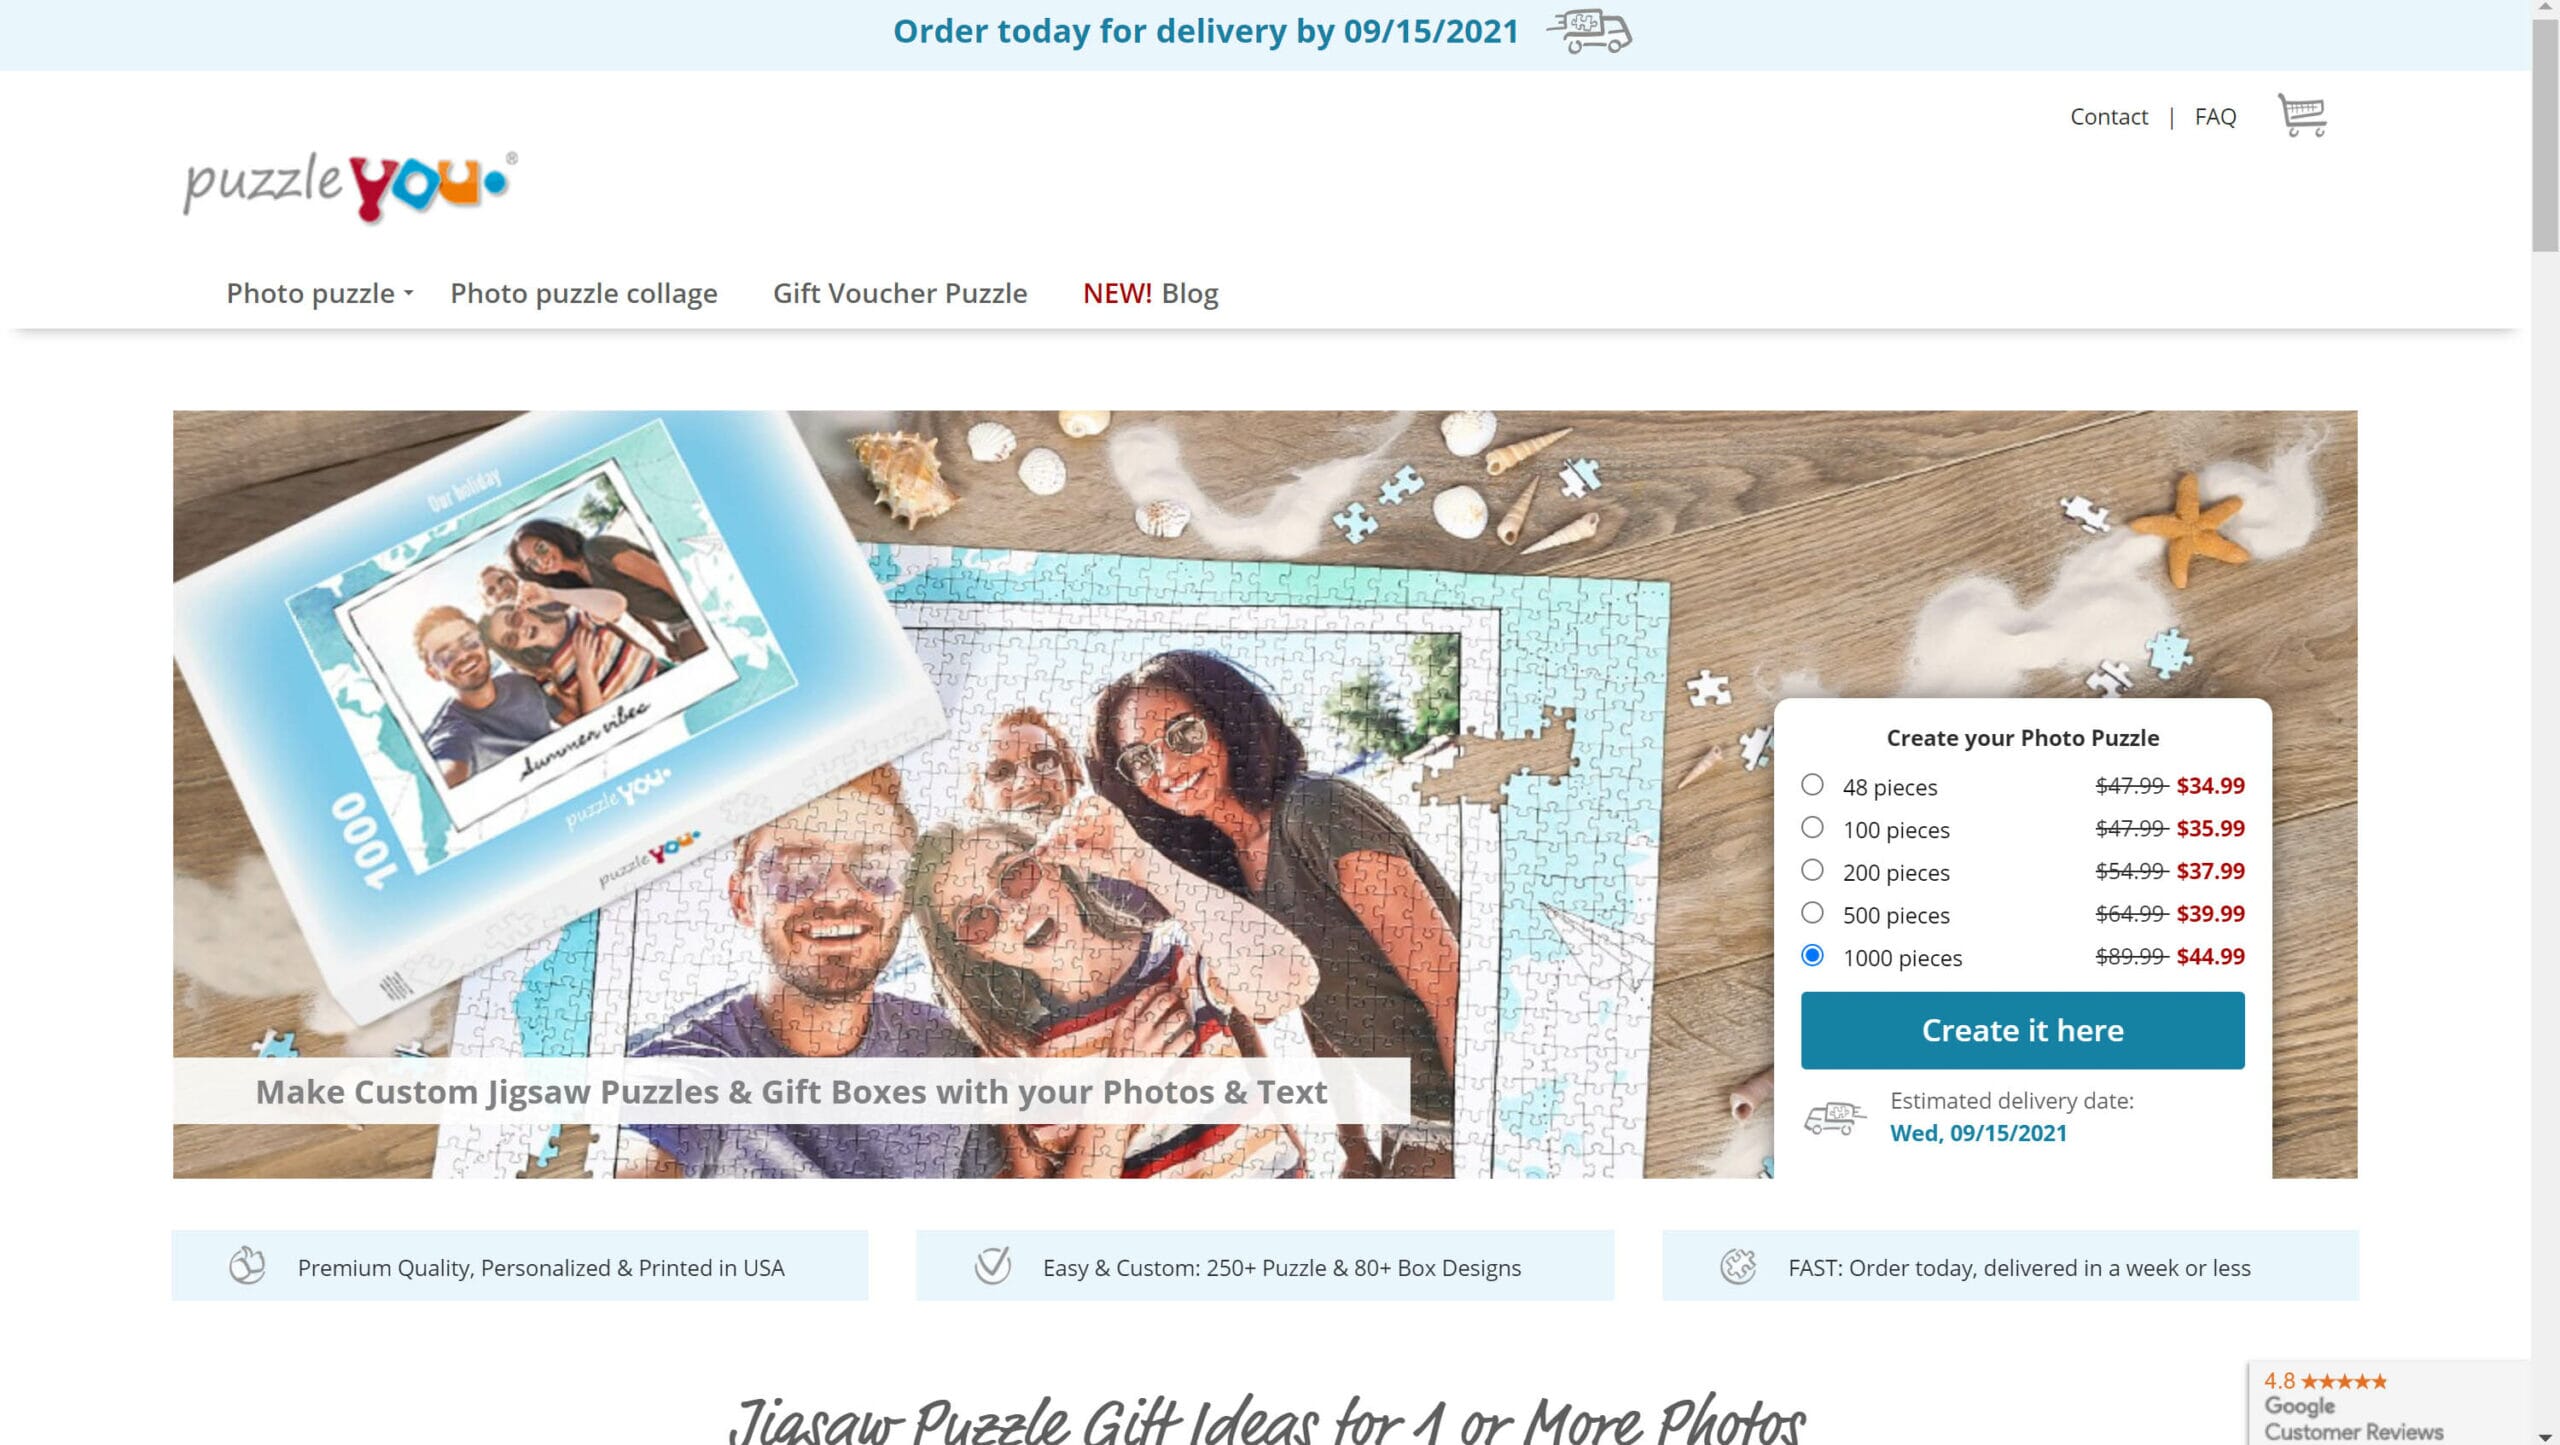Click the checkmark icon beside Easy & Custom
Viewport: 2560px width, 1445px height.
(x=992, y=1266)
